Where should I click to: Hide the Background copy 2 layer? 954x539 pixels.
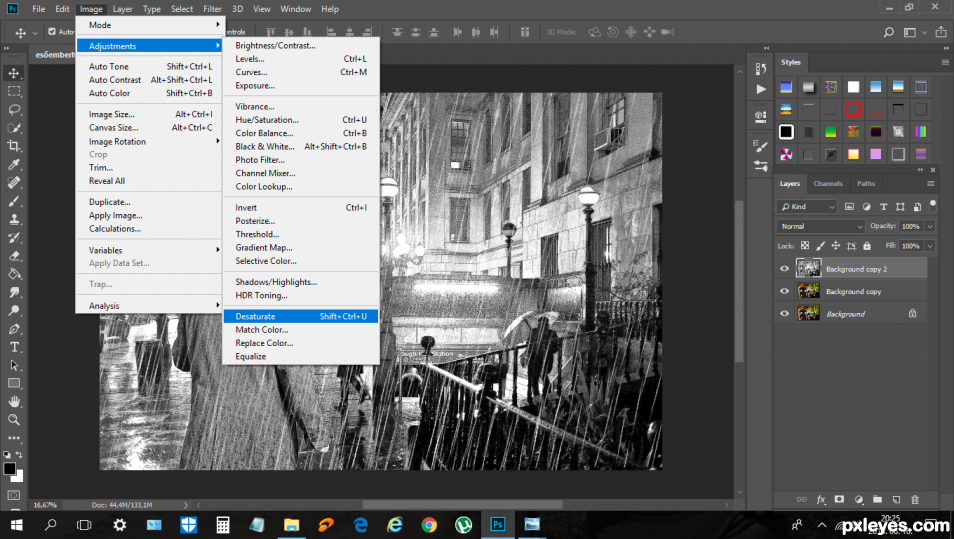(784, 269)
